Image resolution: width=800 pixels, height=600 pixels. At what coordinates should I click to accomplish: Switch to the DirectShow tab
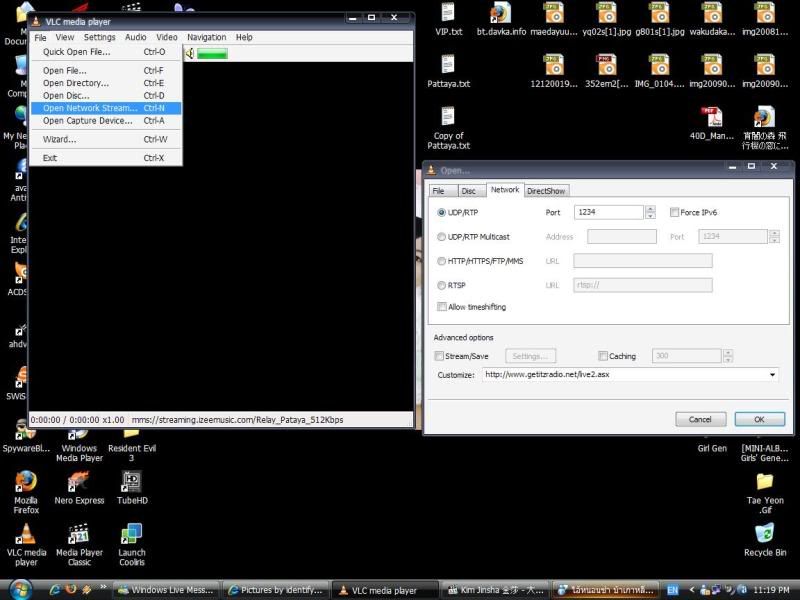pyautogui.click(x=546, y=191)
